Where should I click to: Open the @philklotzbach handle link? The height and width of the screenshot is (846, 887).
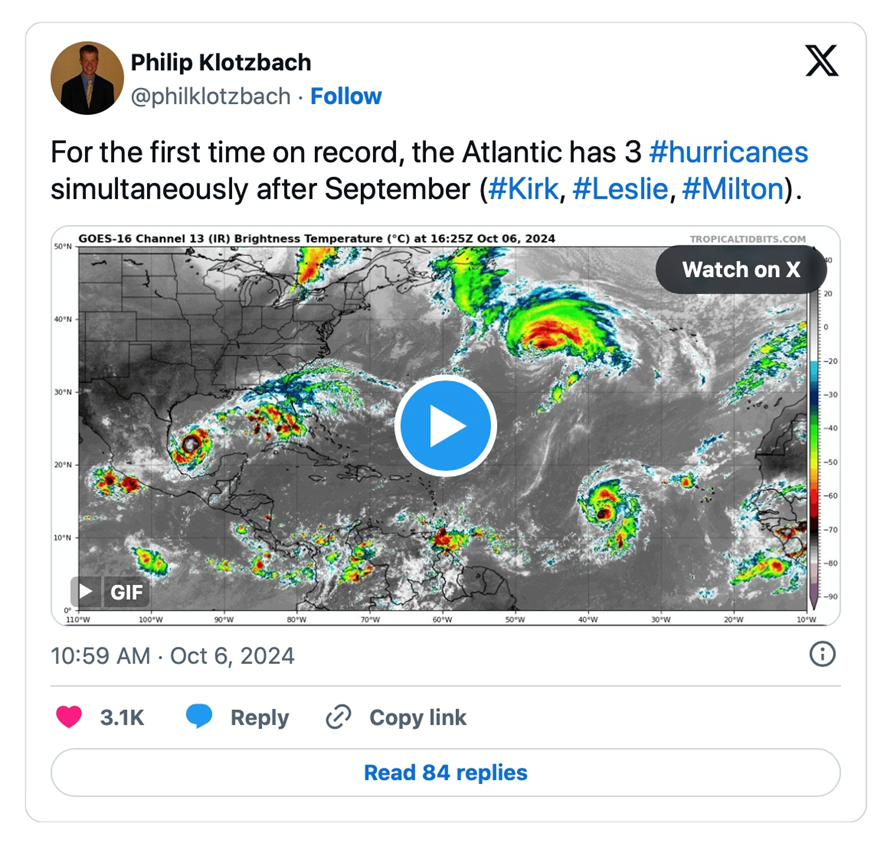pyautogui.click(x=211, y=97)
